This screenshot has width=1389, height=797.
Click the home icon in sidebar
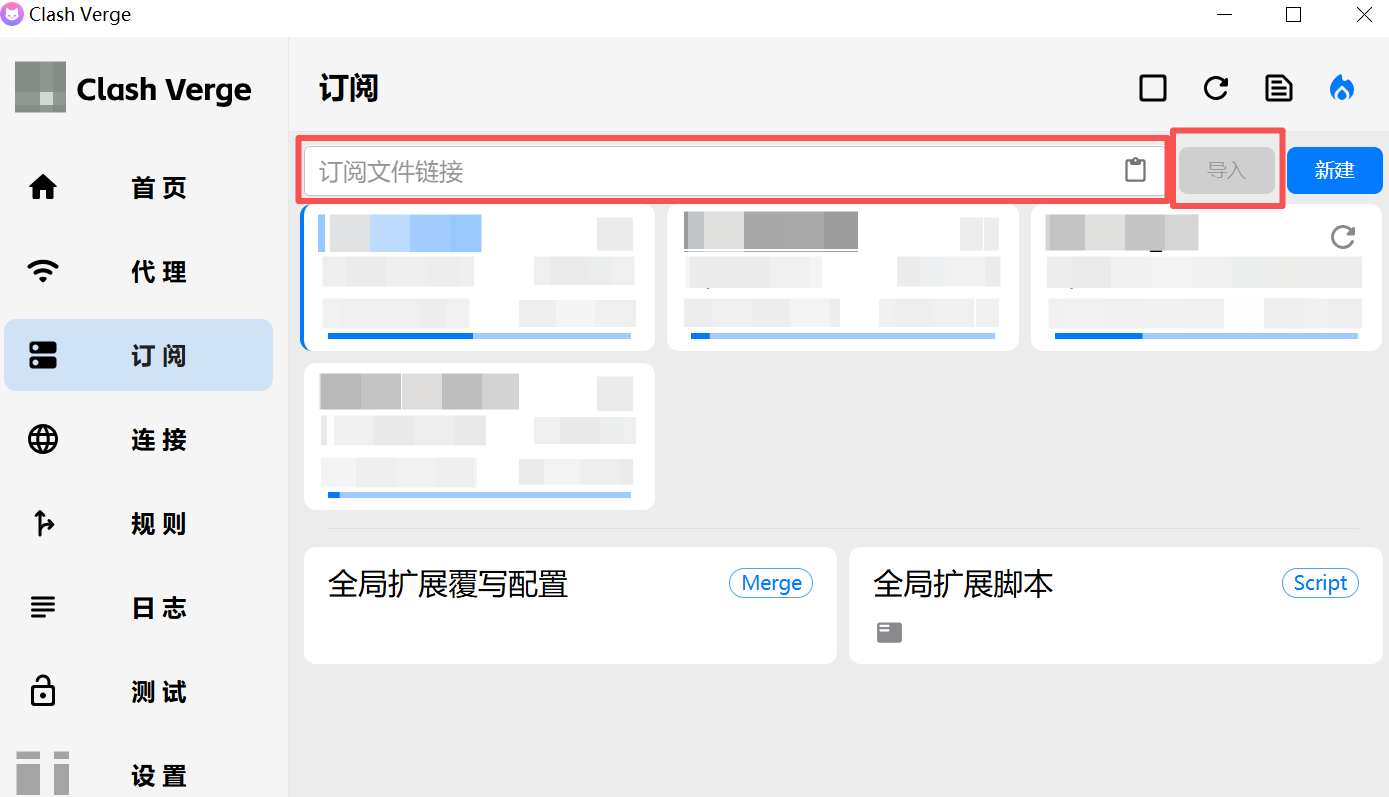pyautogui.click(x=43, y=187)
